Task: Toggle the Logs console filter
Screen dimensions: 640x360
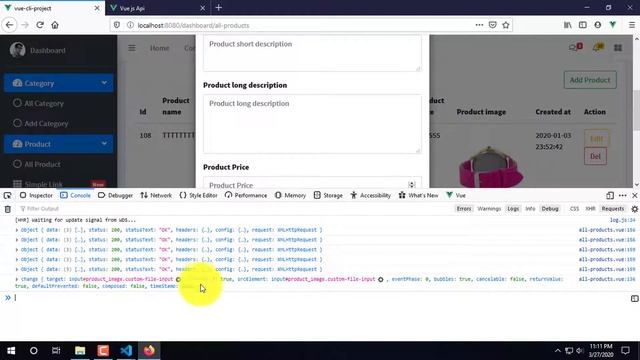Action: tap(513, 209)
